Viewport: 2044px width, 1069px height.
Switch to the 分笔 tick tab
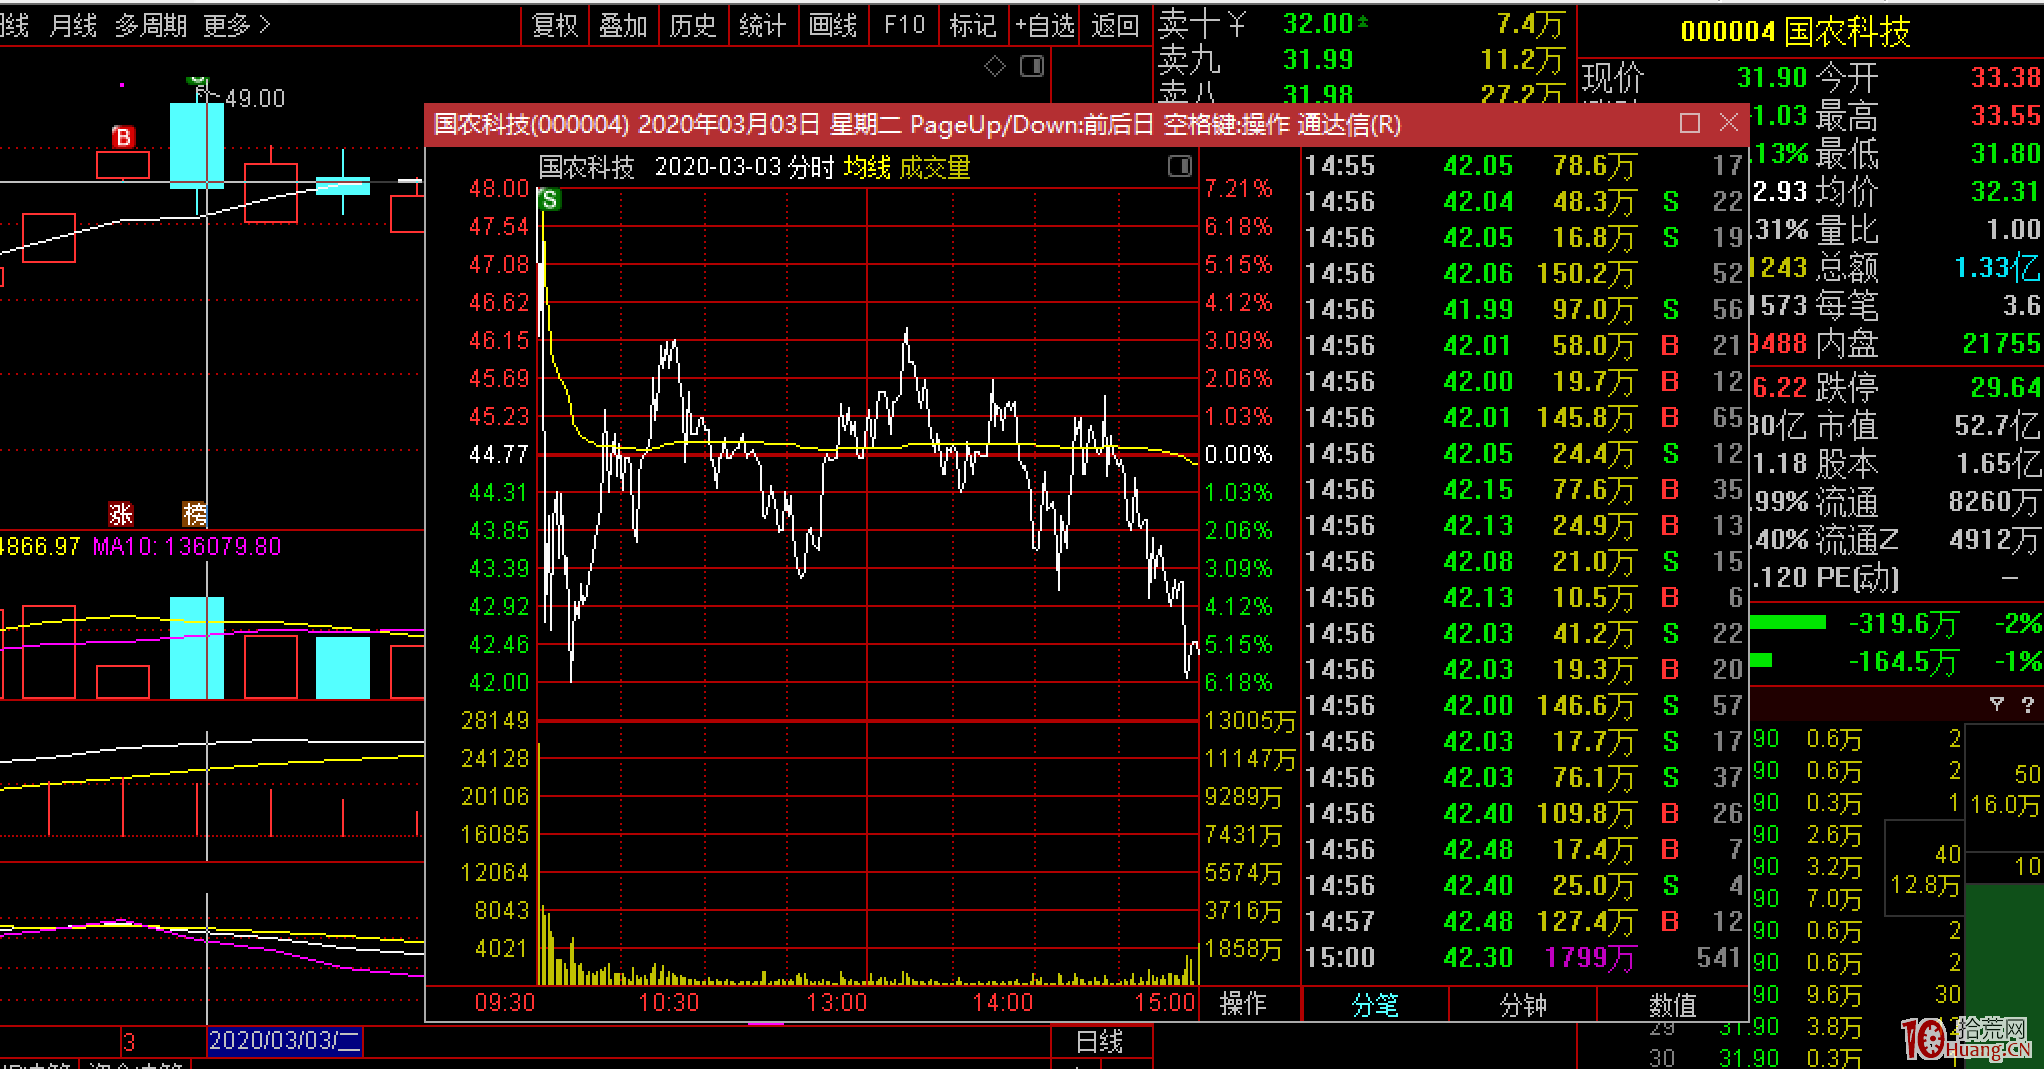click(x=1376, y=1005)
